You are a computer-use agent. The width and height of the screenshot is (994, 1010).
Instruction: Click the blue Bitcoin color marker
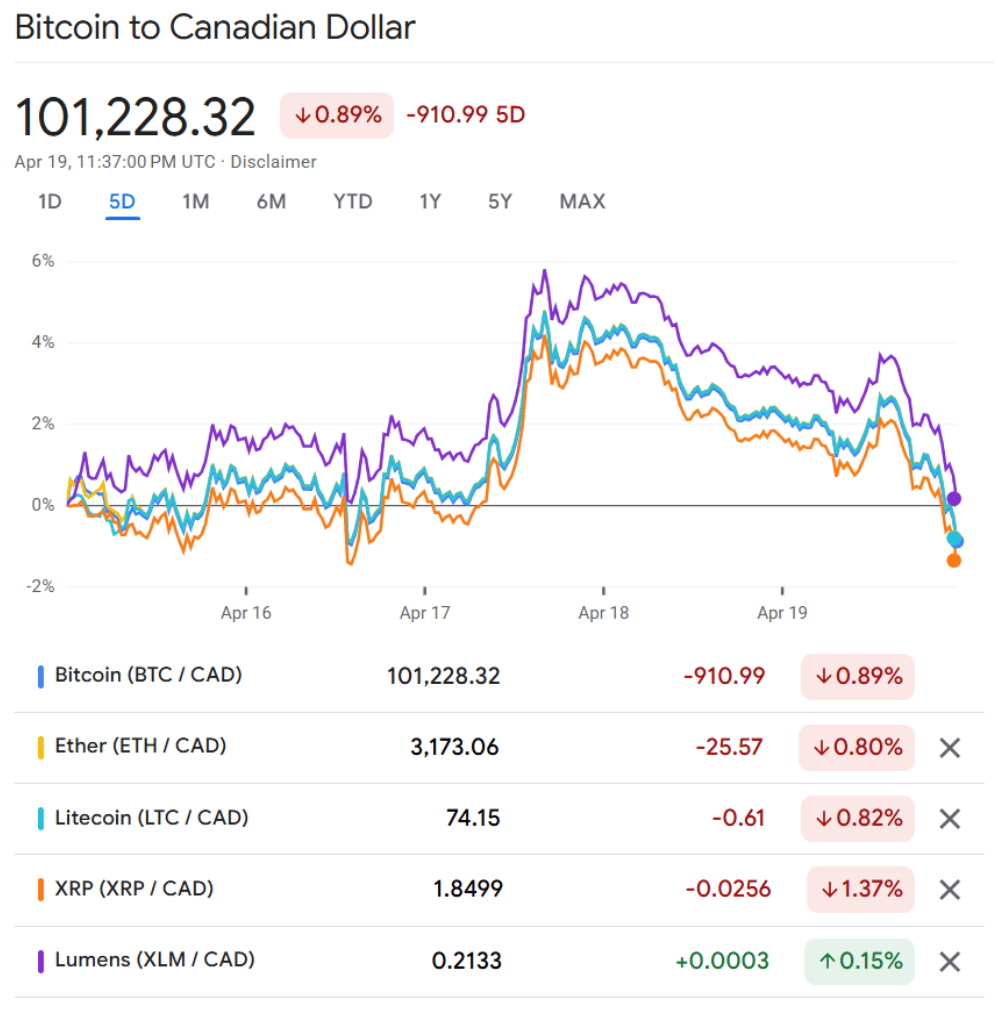pyautogui.click(x=40, y=676)
